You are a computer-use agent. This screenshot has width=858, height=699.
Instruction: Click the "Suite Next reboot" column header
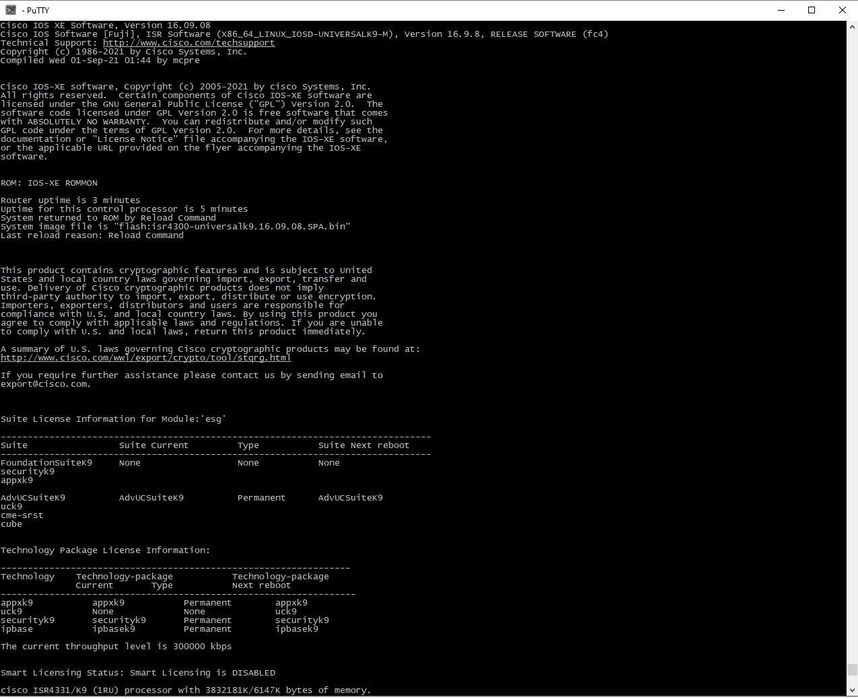point(364,445)
